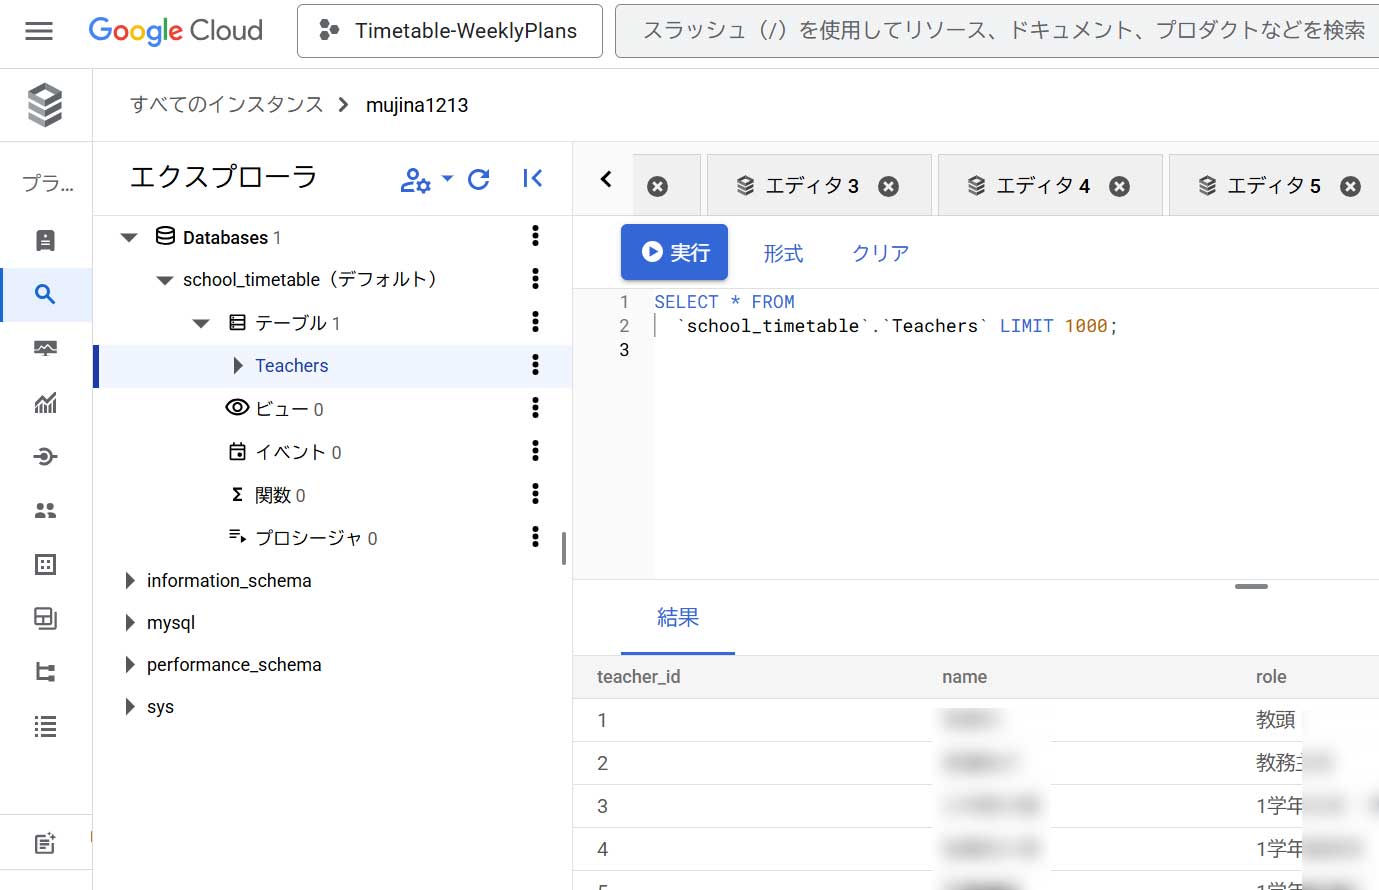Open the monitor sidebar icon
The height and width of the screenshot is (890, 1379).
click(45, 348)
